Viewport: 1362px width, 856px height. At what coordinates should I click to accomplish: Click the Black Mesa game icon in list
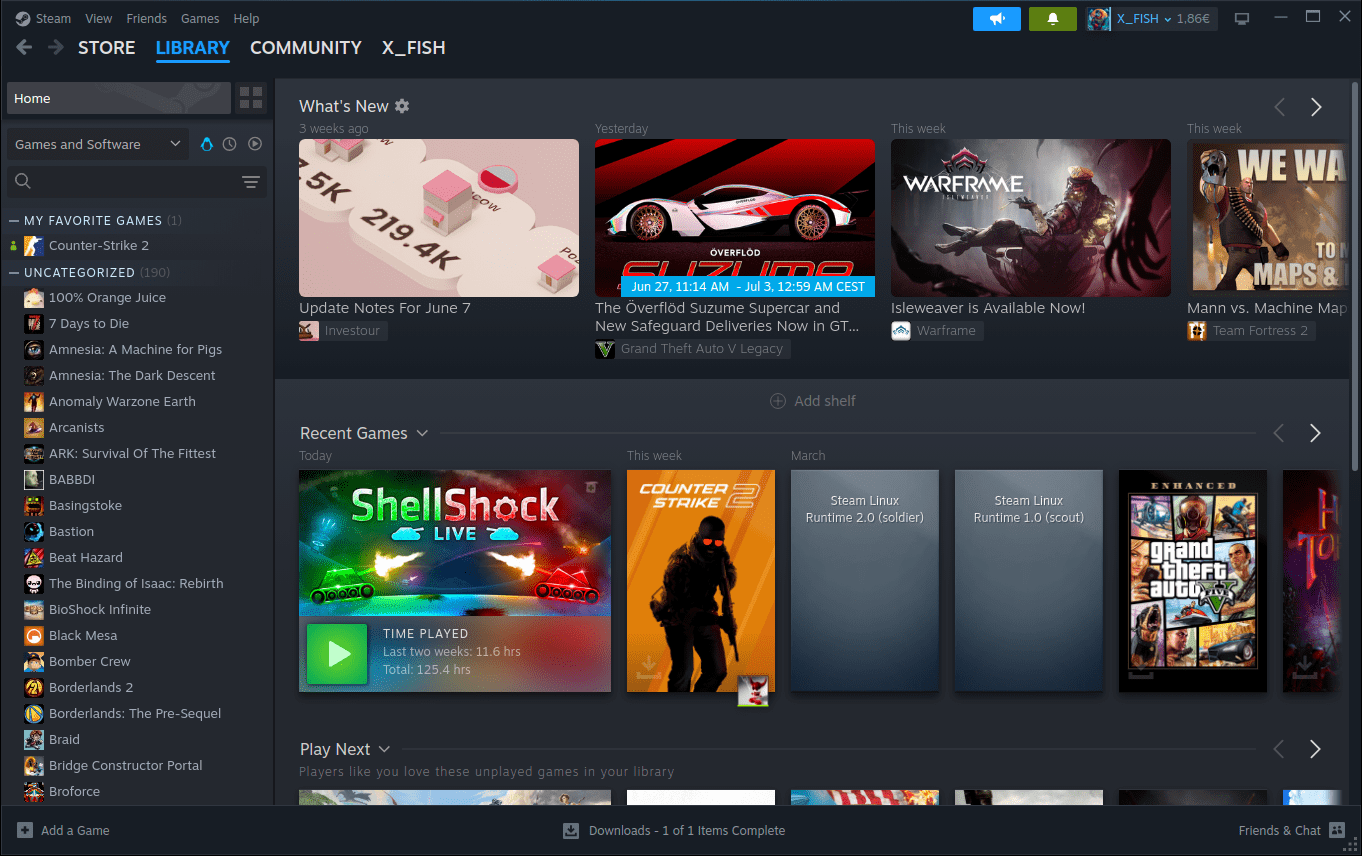34,635
